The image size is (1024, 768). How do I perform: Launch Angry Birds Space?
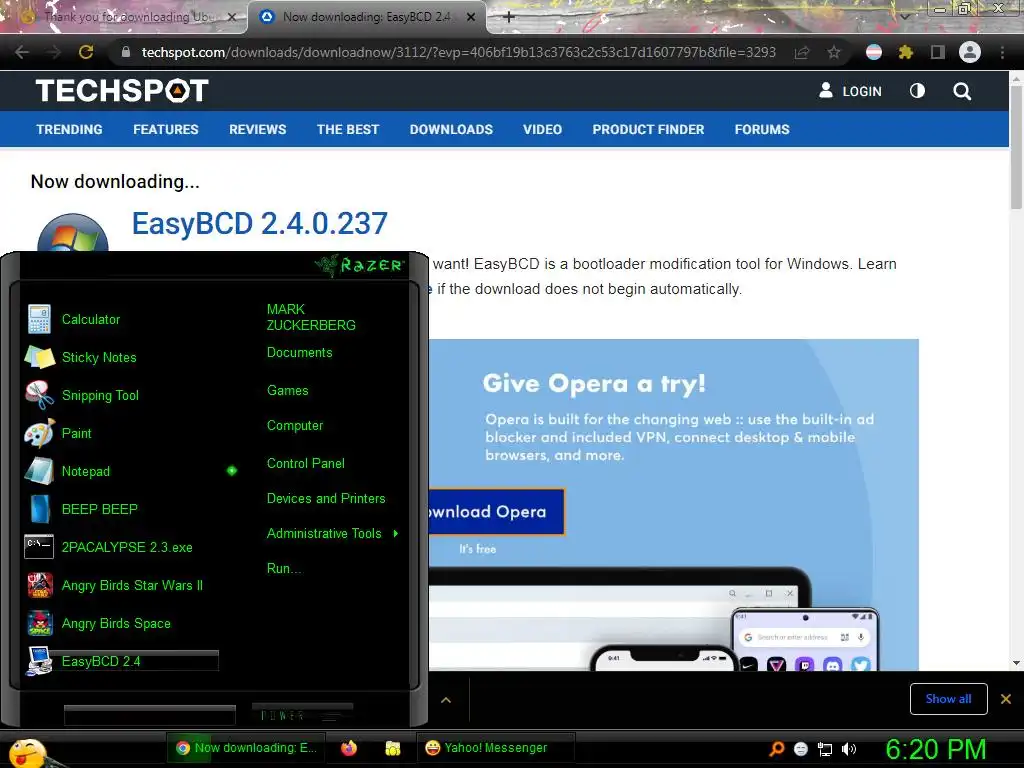tap(98, 623)
